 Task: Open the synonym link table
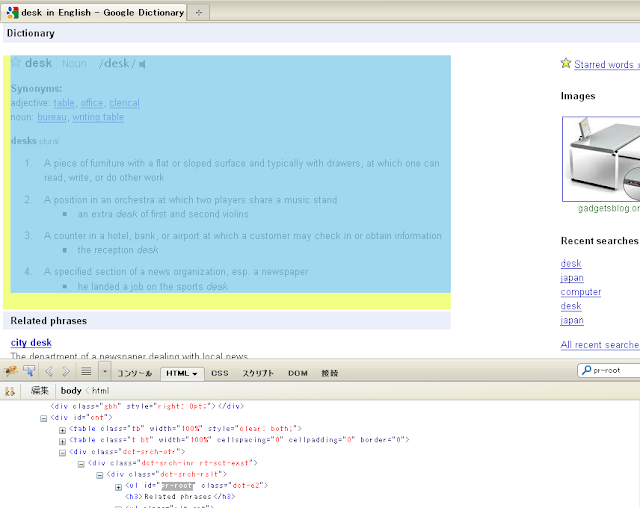coord(64,103)
